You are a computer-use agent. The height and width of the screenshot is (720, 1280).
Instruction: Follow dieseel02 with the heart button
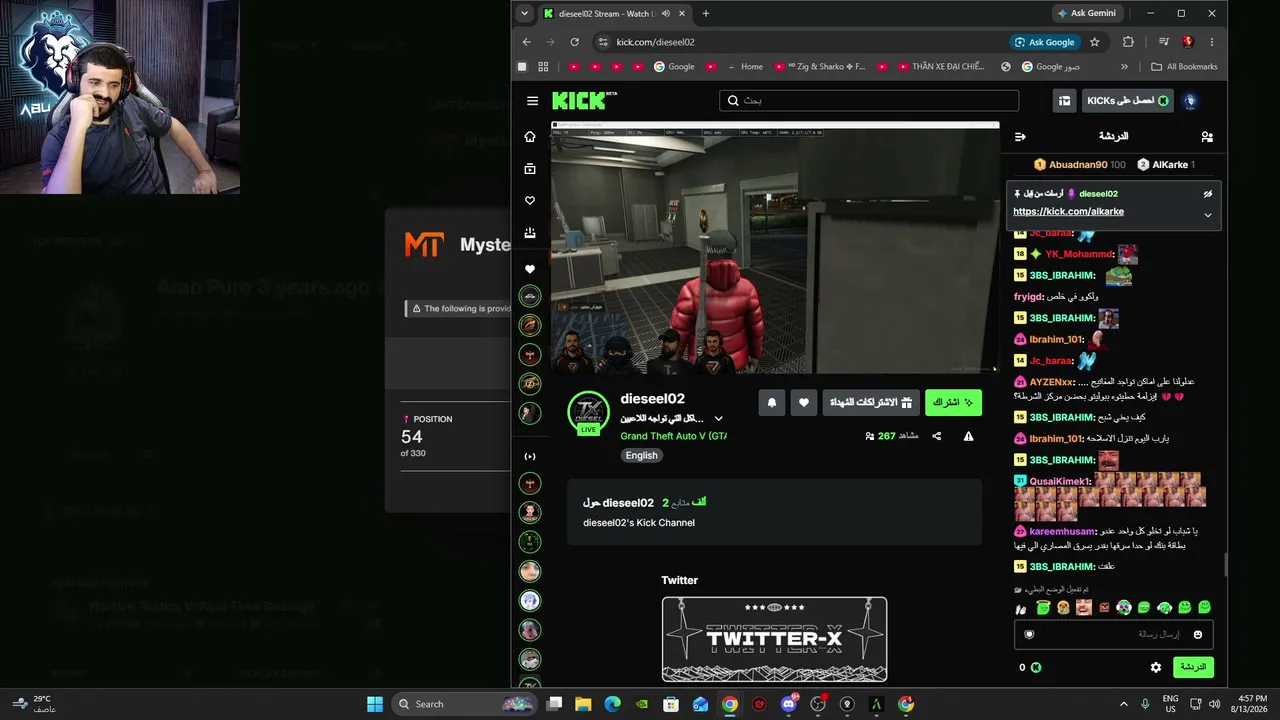804,402
